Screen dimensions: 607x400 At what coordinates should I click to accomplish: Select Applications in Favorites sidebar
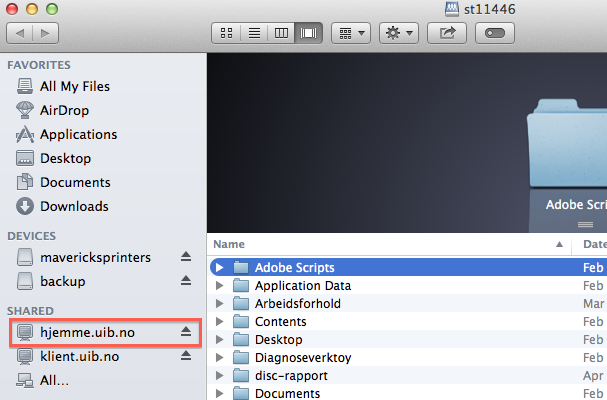[x=78, y=134]
